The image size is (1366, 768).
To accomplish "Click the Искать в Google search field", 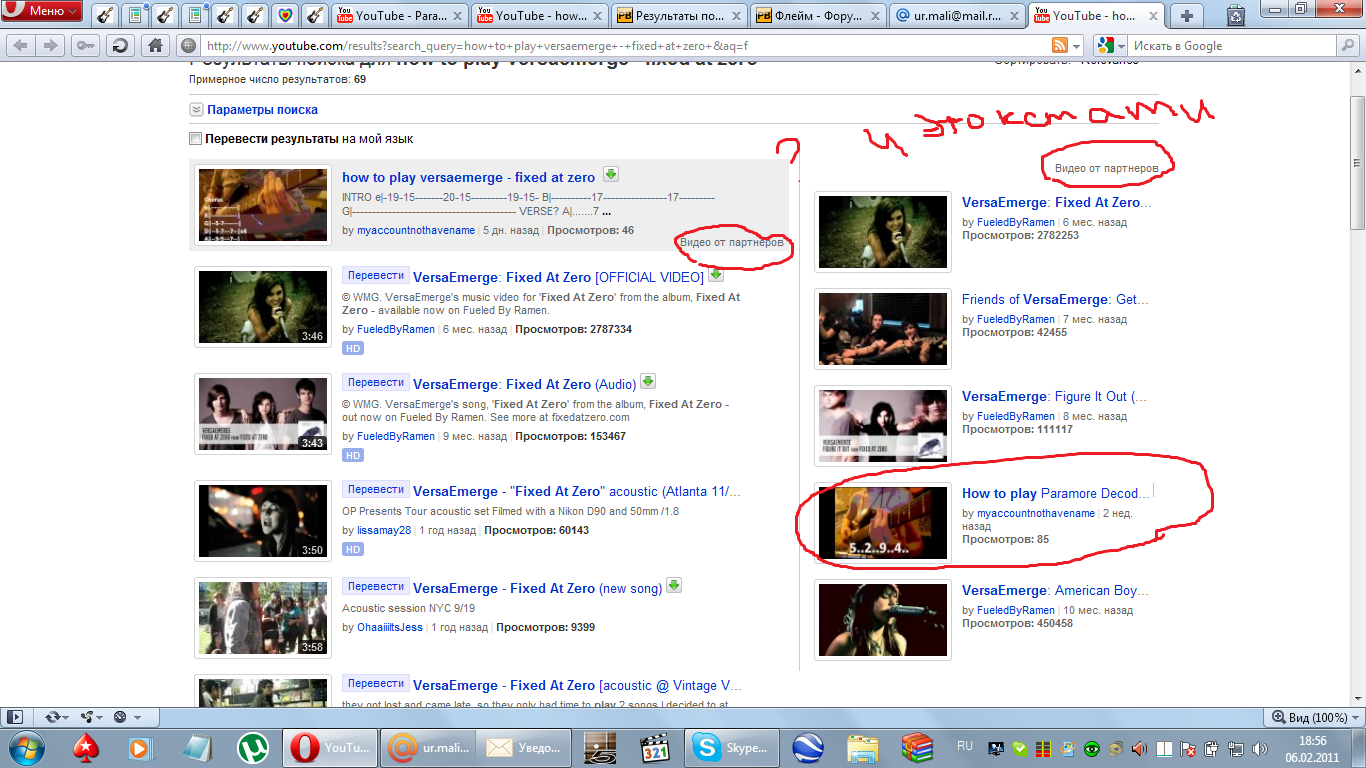I will pos(1232,46).
